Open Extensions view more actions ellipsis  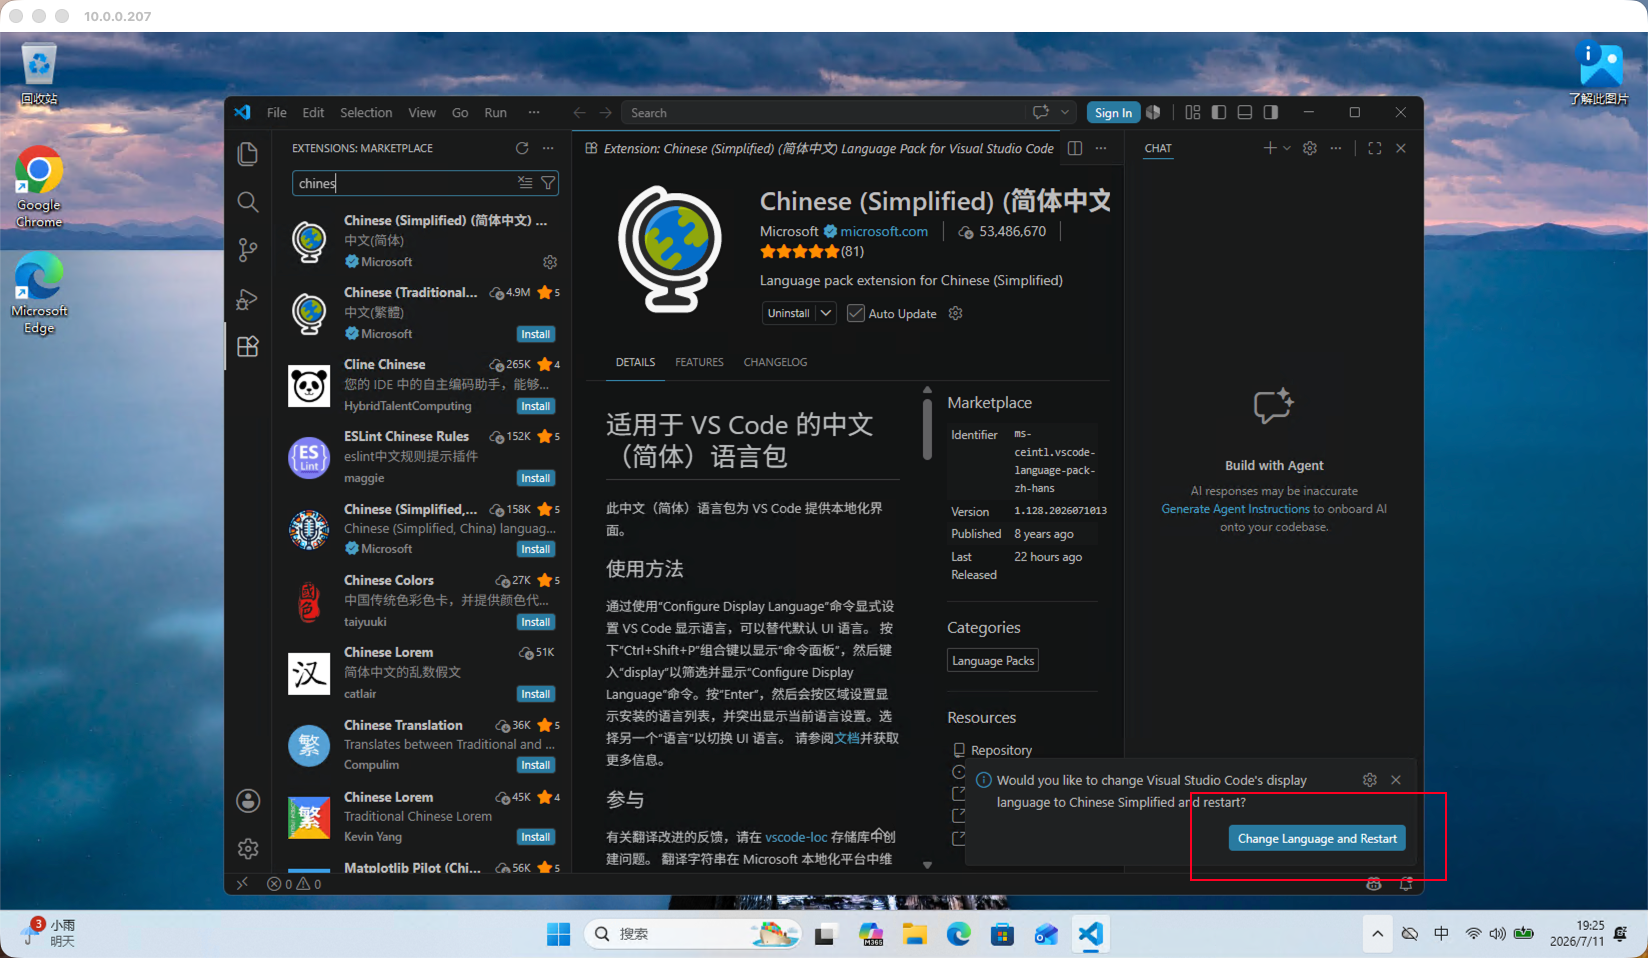[x=548, y=148]
